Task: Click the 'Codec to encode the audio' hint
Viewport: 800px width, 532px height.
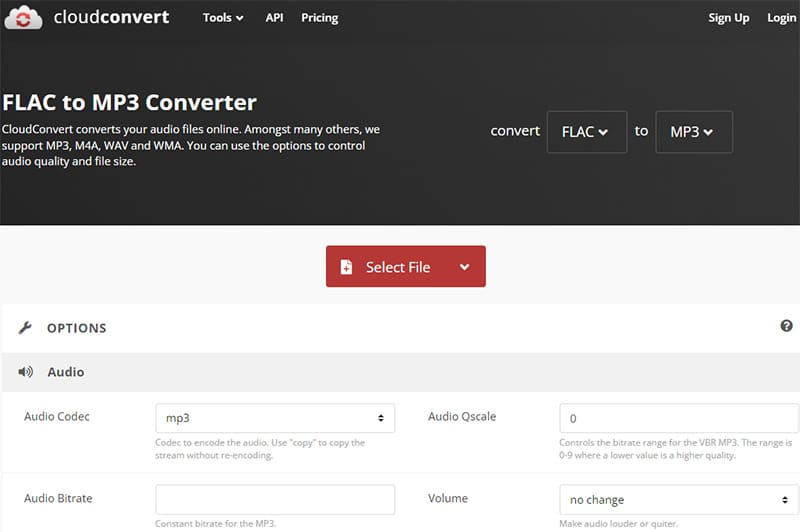Action: 260,449
